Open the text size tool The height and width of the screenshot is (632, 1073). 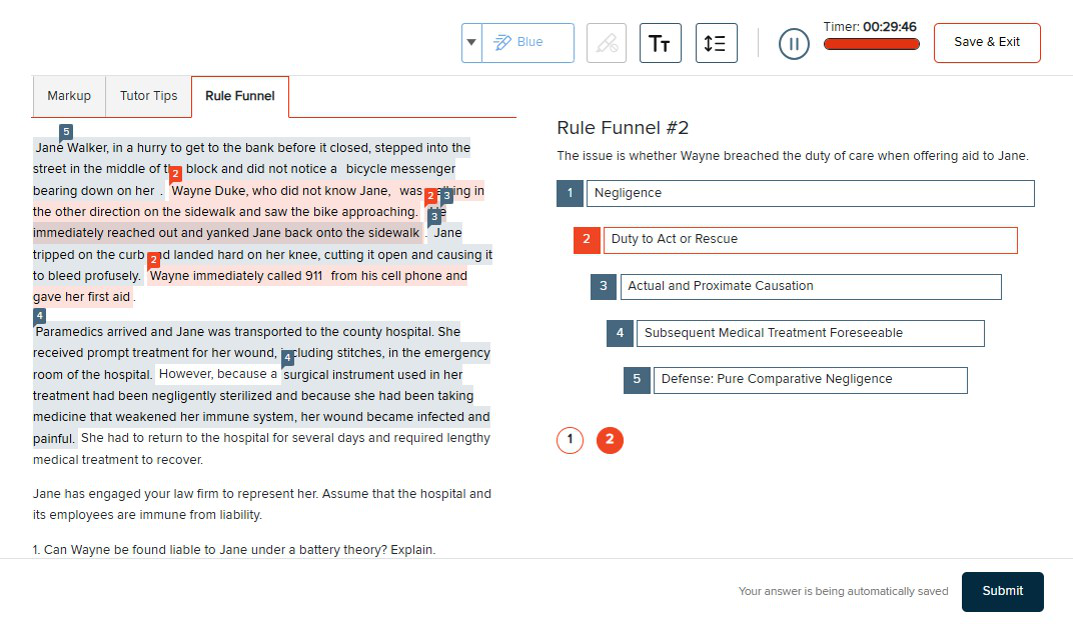pyautogui.click(x=660, y=43)
